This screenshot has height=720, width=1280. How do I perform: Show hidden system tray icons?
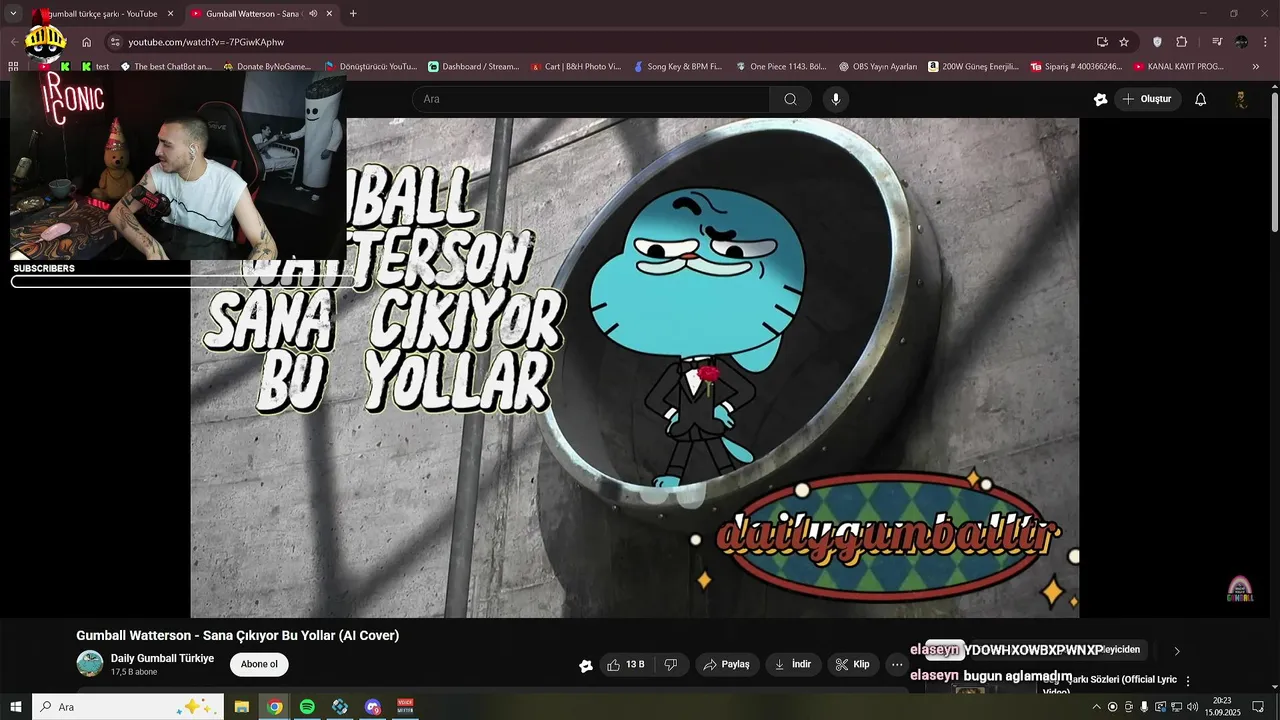pos(1096,707)
